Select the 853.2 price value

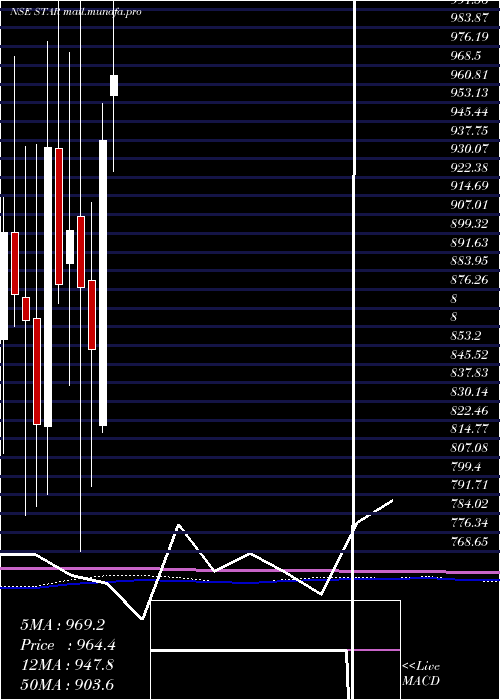465,336
